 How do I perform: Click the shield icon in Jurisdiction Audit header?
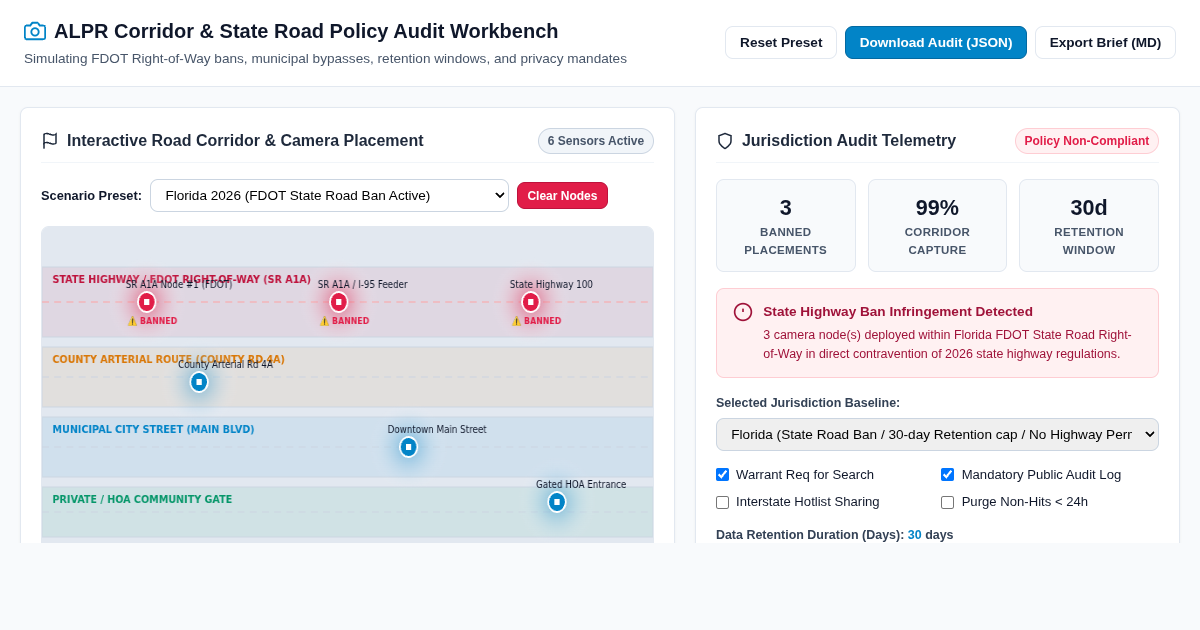(725, 141)
